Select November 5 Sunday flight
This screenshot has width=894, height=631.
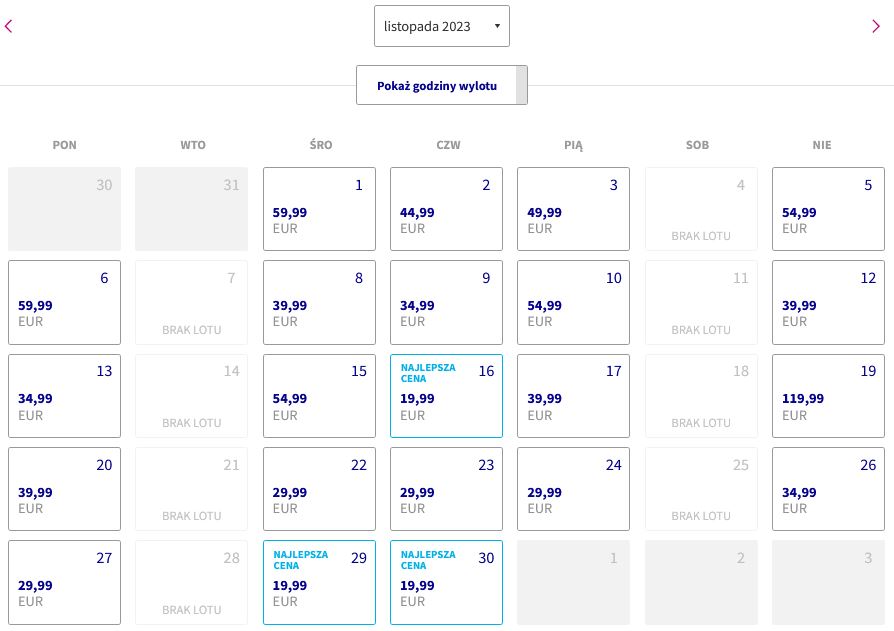tap(828, 209)
